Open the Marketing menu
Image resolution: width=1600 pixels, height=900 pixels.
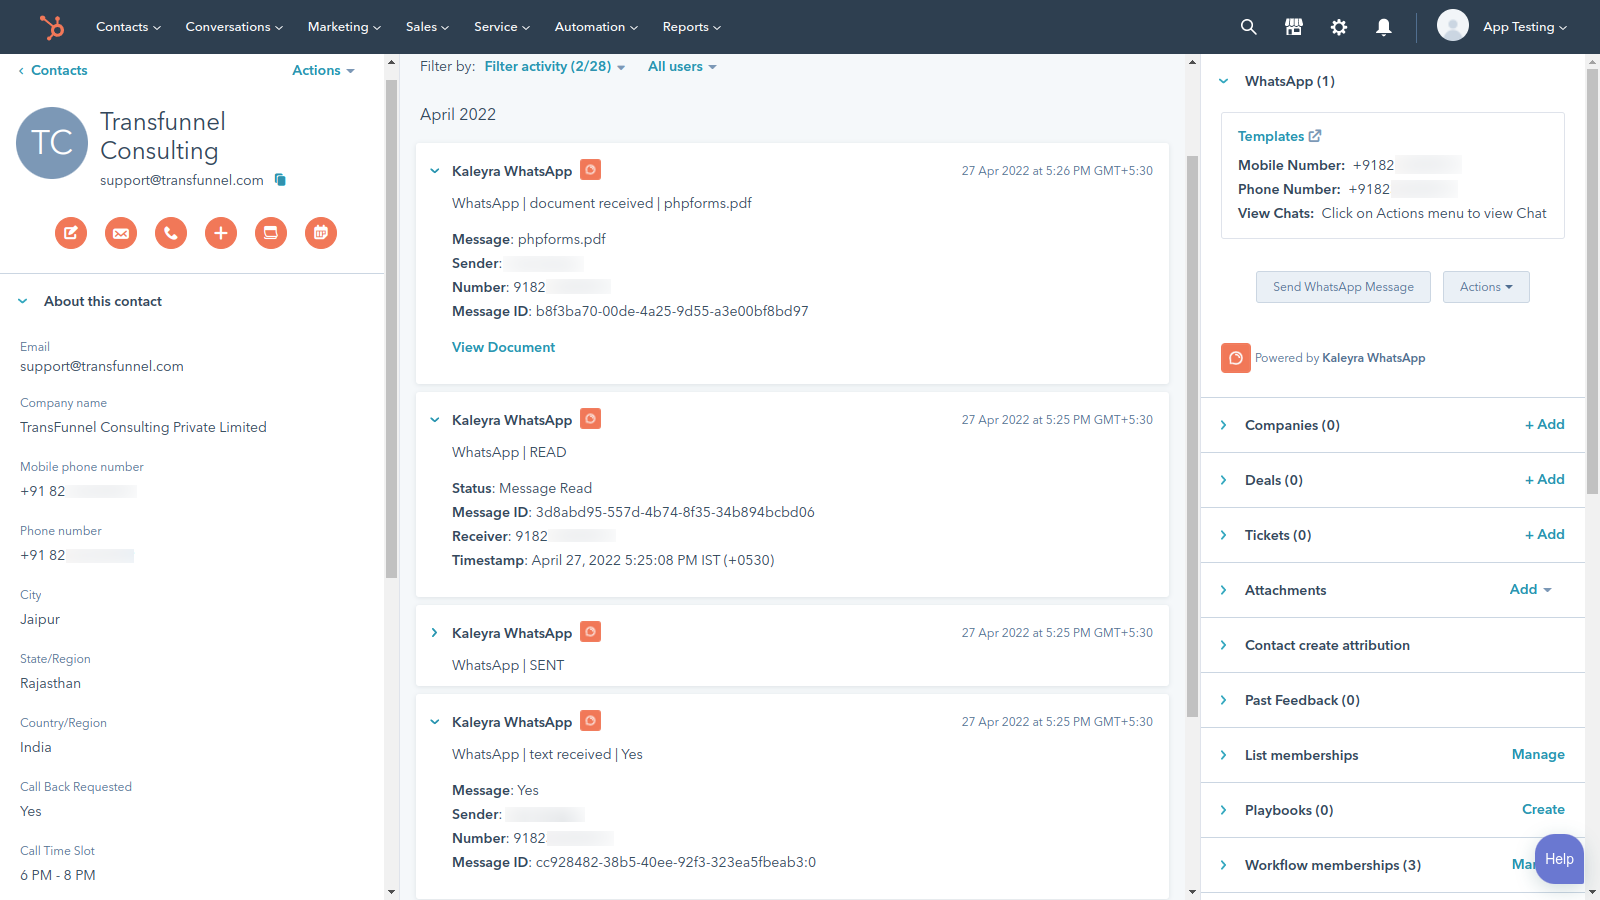pos(344,27)
